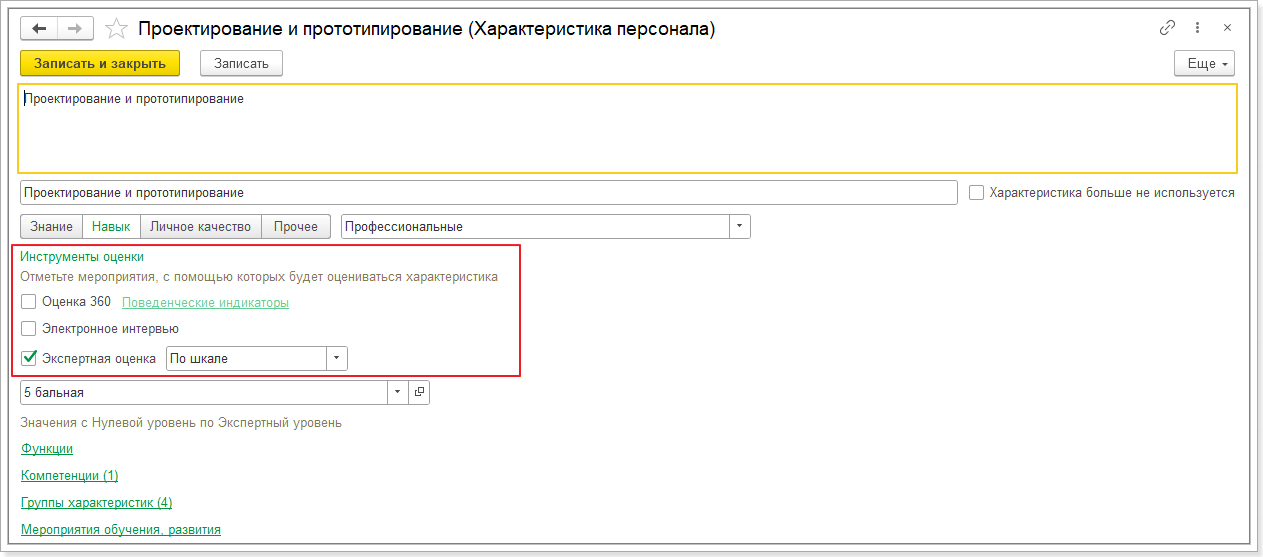Open Мероприятия обучения, развития link
The width and height of the screenshot is (1263, 557).
point(121,530)
